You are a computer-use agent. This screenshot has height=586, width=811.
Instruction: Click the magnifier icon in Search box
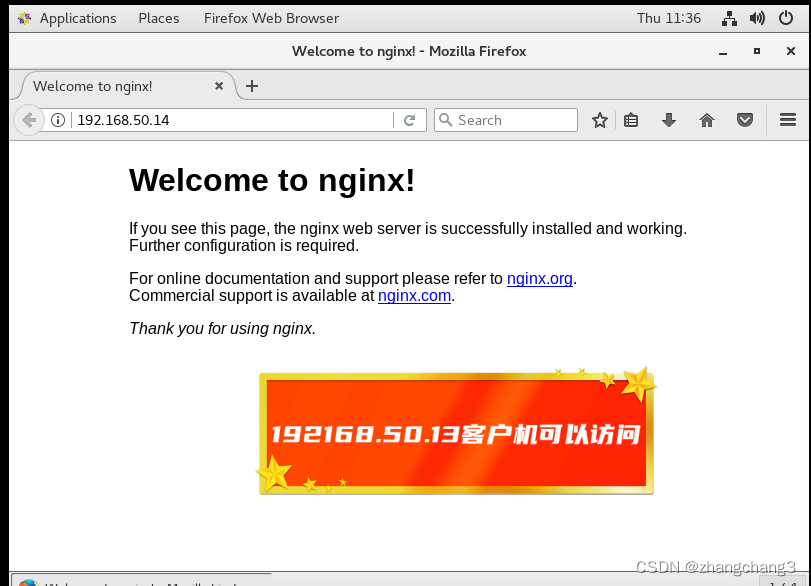pos(445,120)
